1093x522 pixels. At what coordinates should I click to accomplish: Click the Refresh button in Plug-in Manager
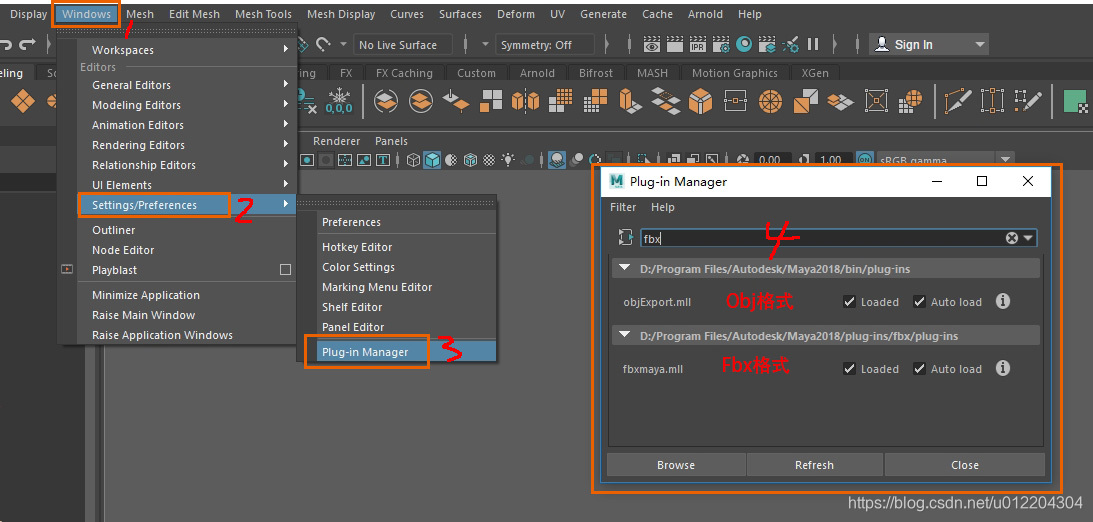814,465
